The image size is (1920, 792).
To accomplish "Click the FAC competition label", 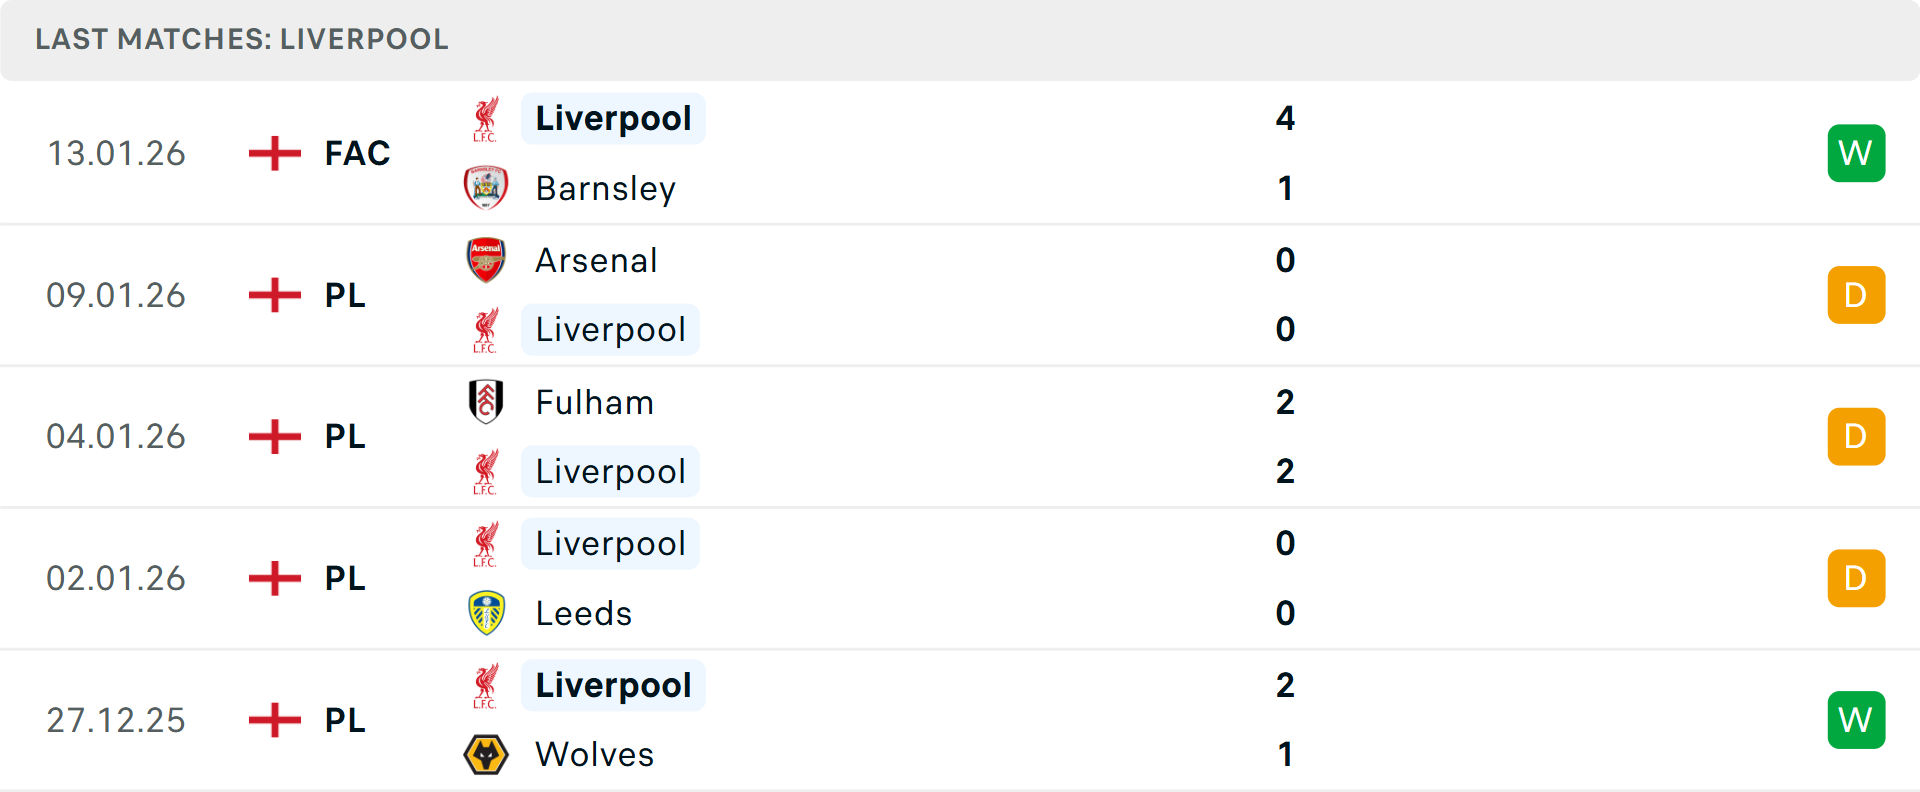I will click(x=357, y=153).
